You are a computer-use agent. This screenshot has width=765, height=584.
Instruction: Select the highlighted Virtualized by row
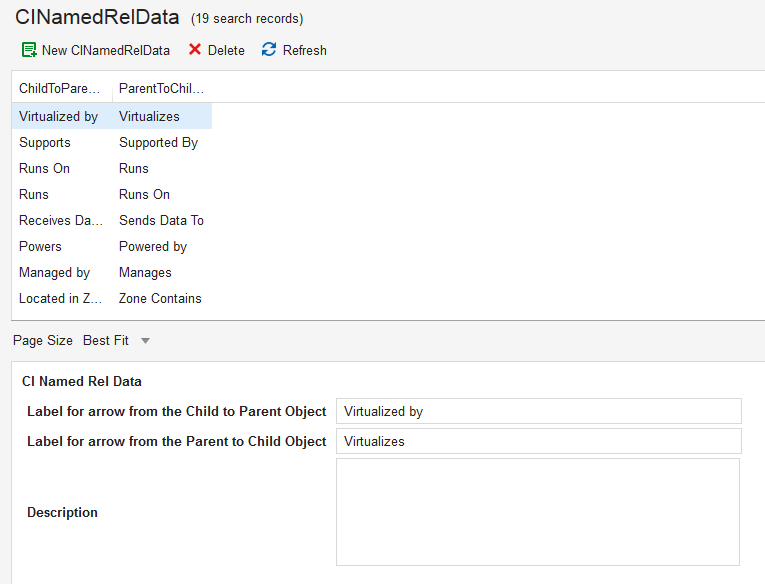pyautogui.click(x=59, y=116)
